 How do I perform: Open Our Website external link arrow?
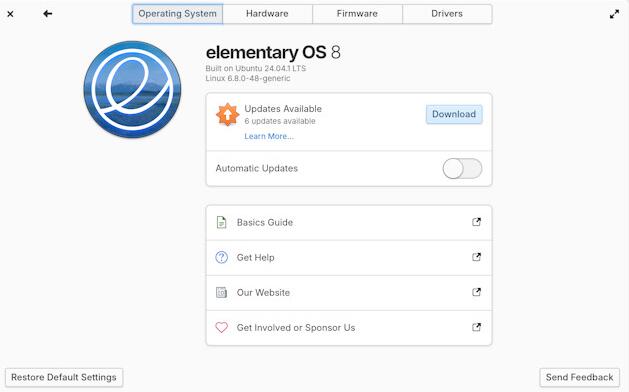point(476,292)
